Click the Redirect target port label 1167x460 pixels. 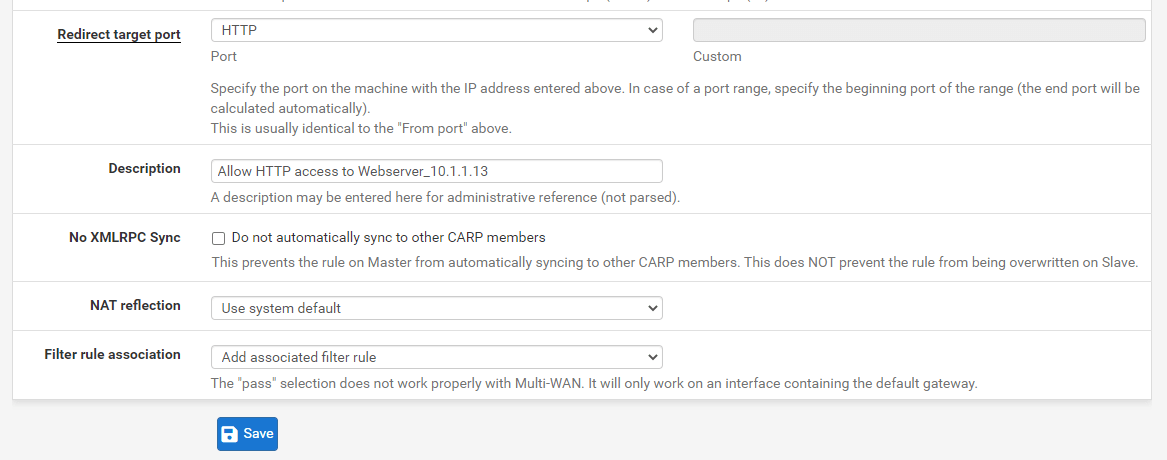[119, 34]
